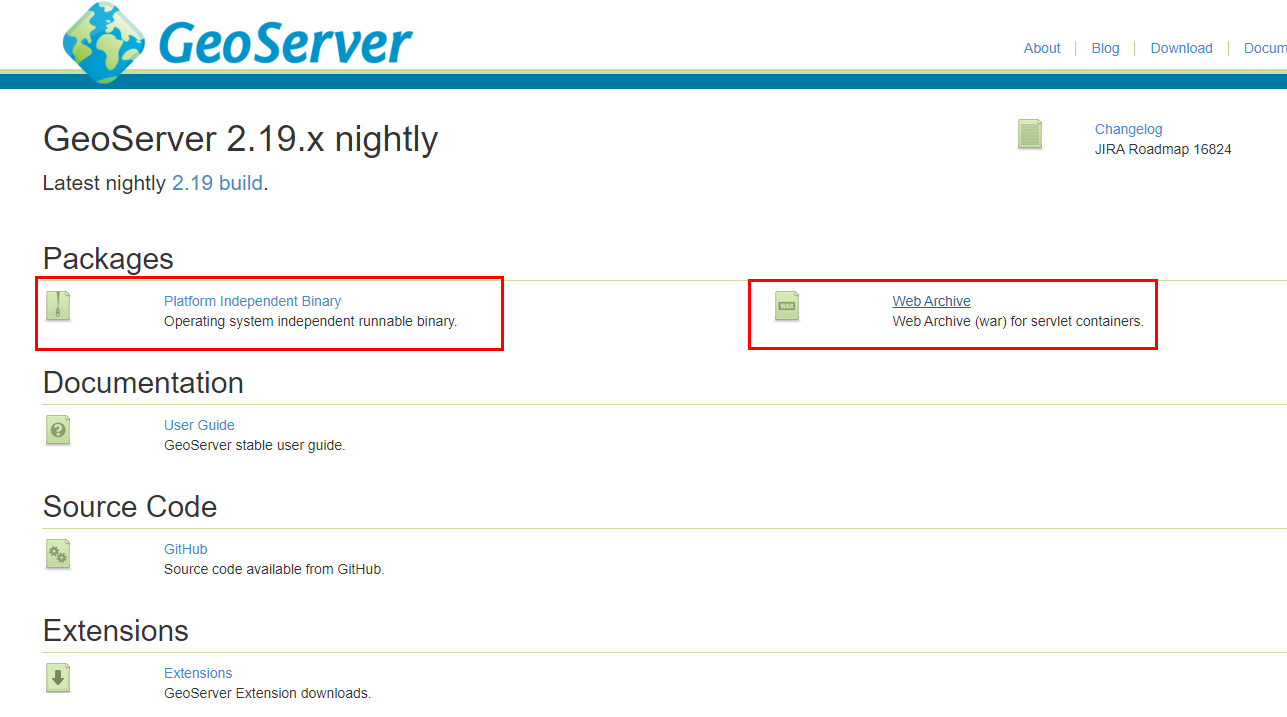The image size is (1287, 717).
Task: Open the About menu item
Action: point(1042,48)
